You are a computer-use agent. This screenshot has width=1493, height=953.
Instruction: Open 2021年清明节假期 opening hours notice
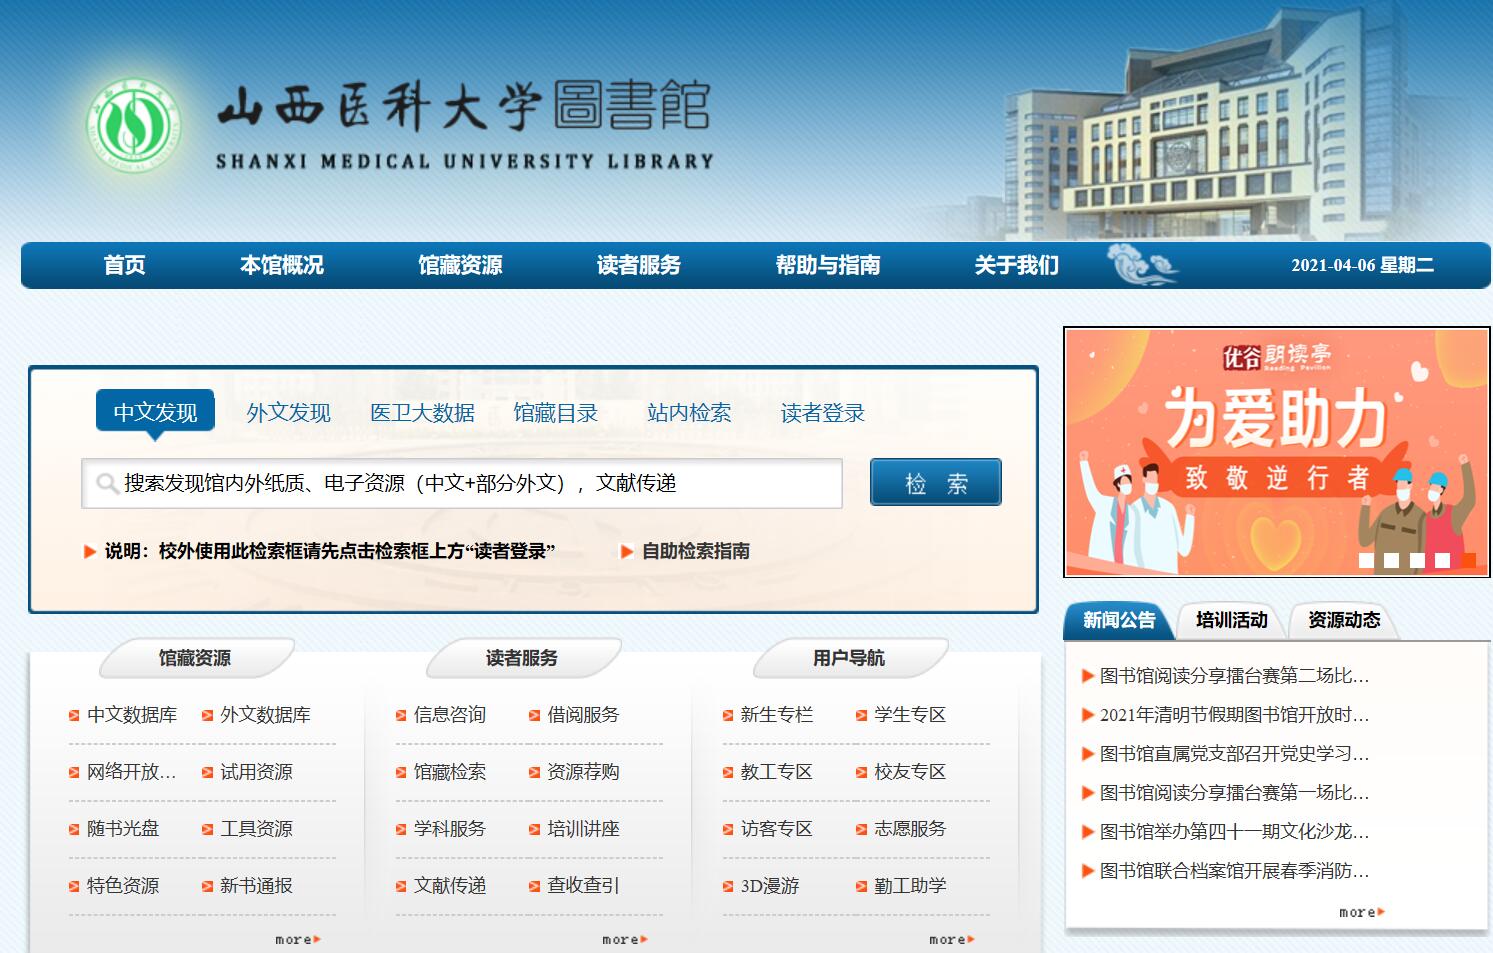pyautogui.click(x=1233, y=715)
